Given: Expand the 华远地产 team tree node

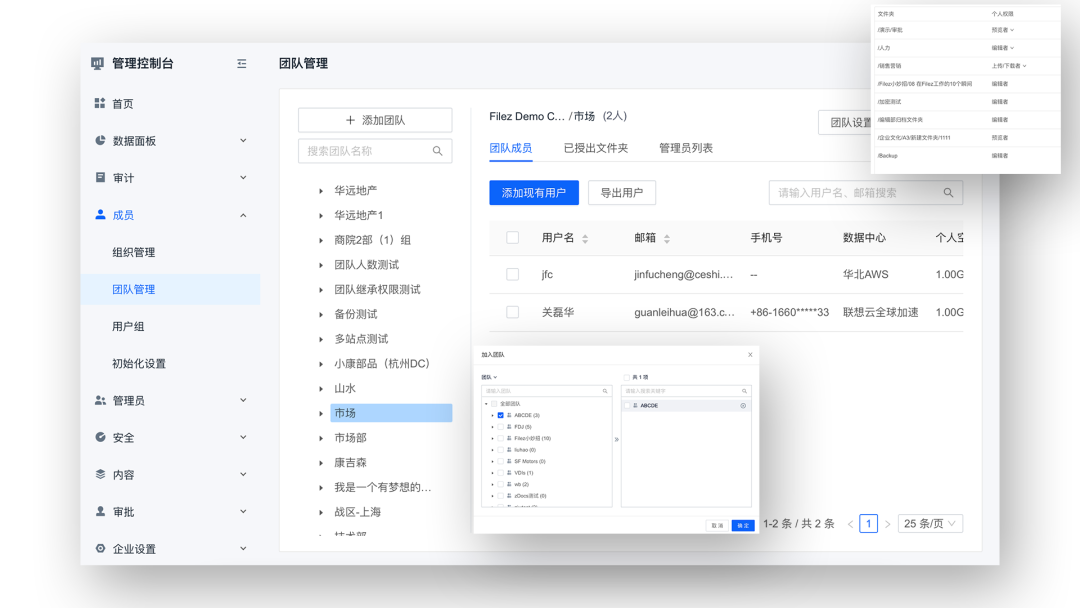Looking at the screenshot, I should (321, 191).
